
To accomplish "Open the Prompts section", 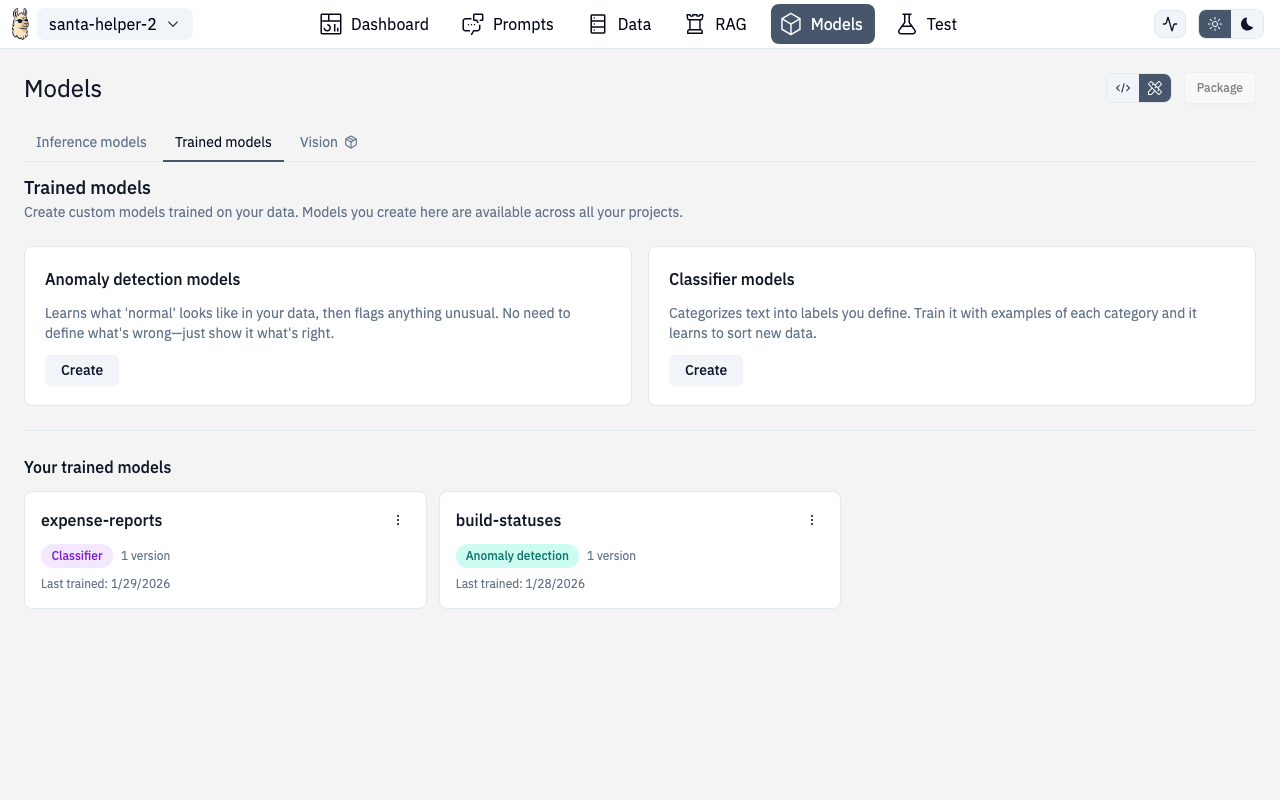I will click(507, 24).
